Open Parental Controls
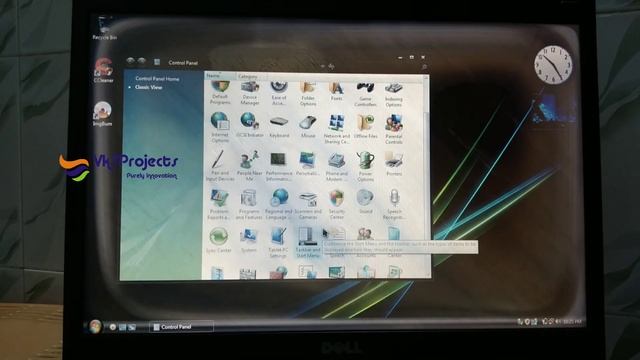The image size is (640, 360). coord(394,129)
